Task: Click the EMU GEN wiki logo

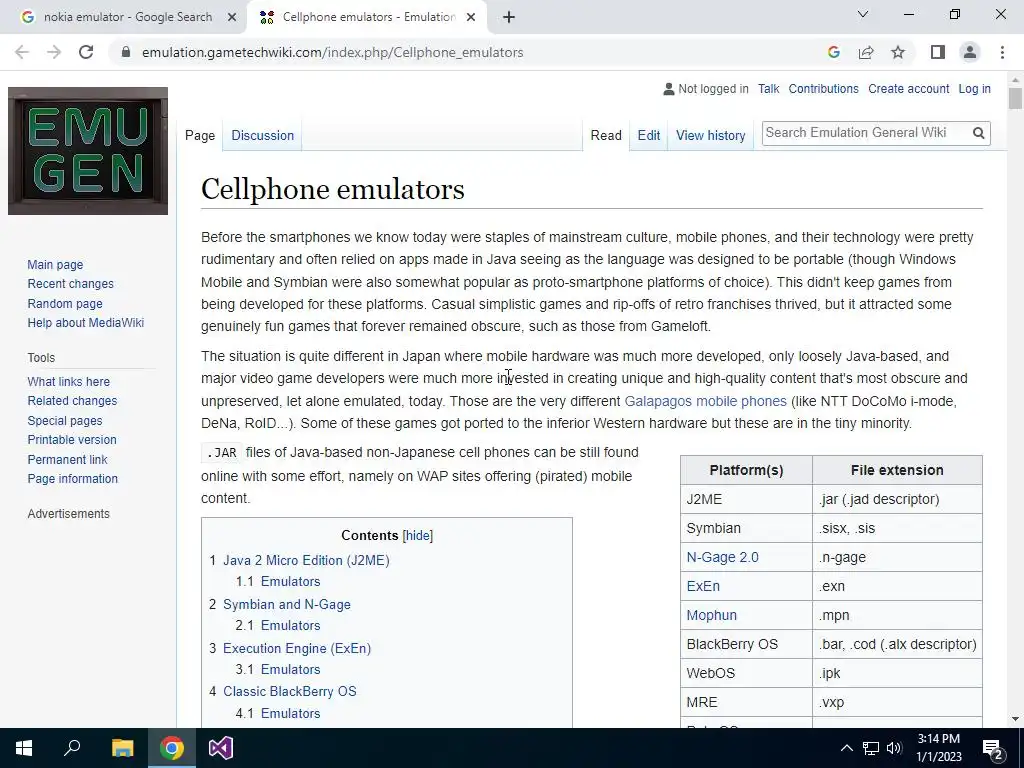Action: [x=88, y=151]
